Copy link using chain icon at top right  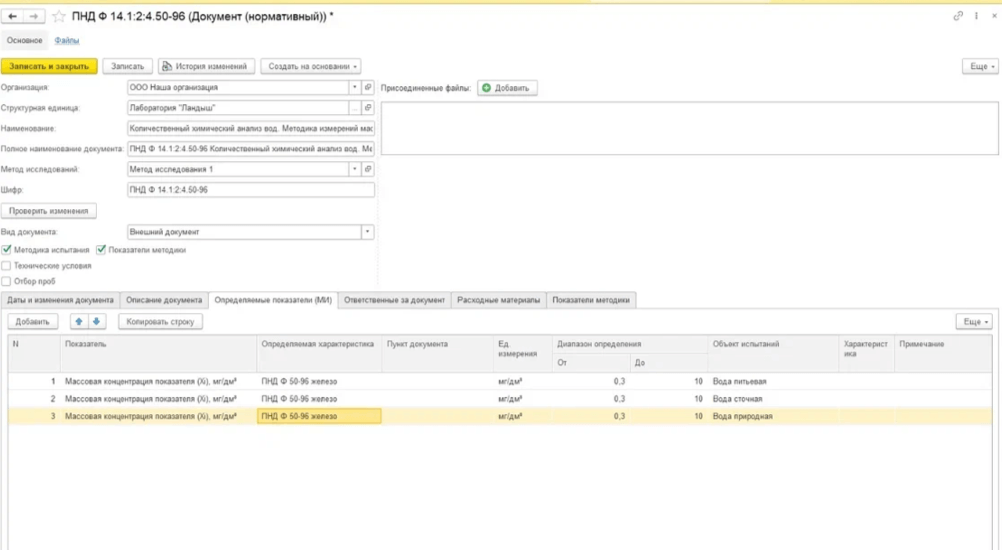[958, 17]
